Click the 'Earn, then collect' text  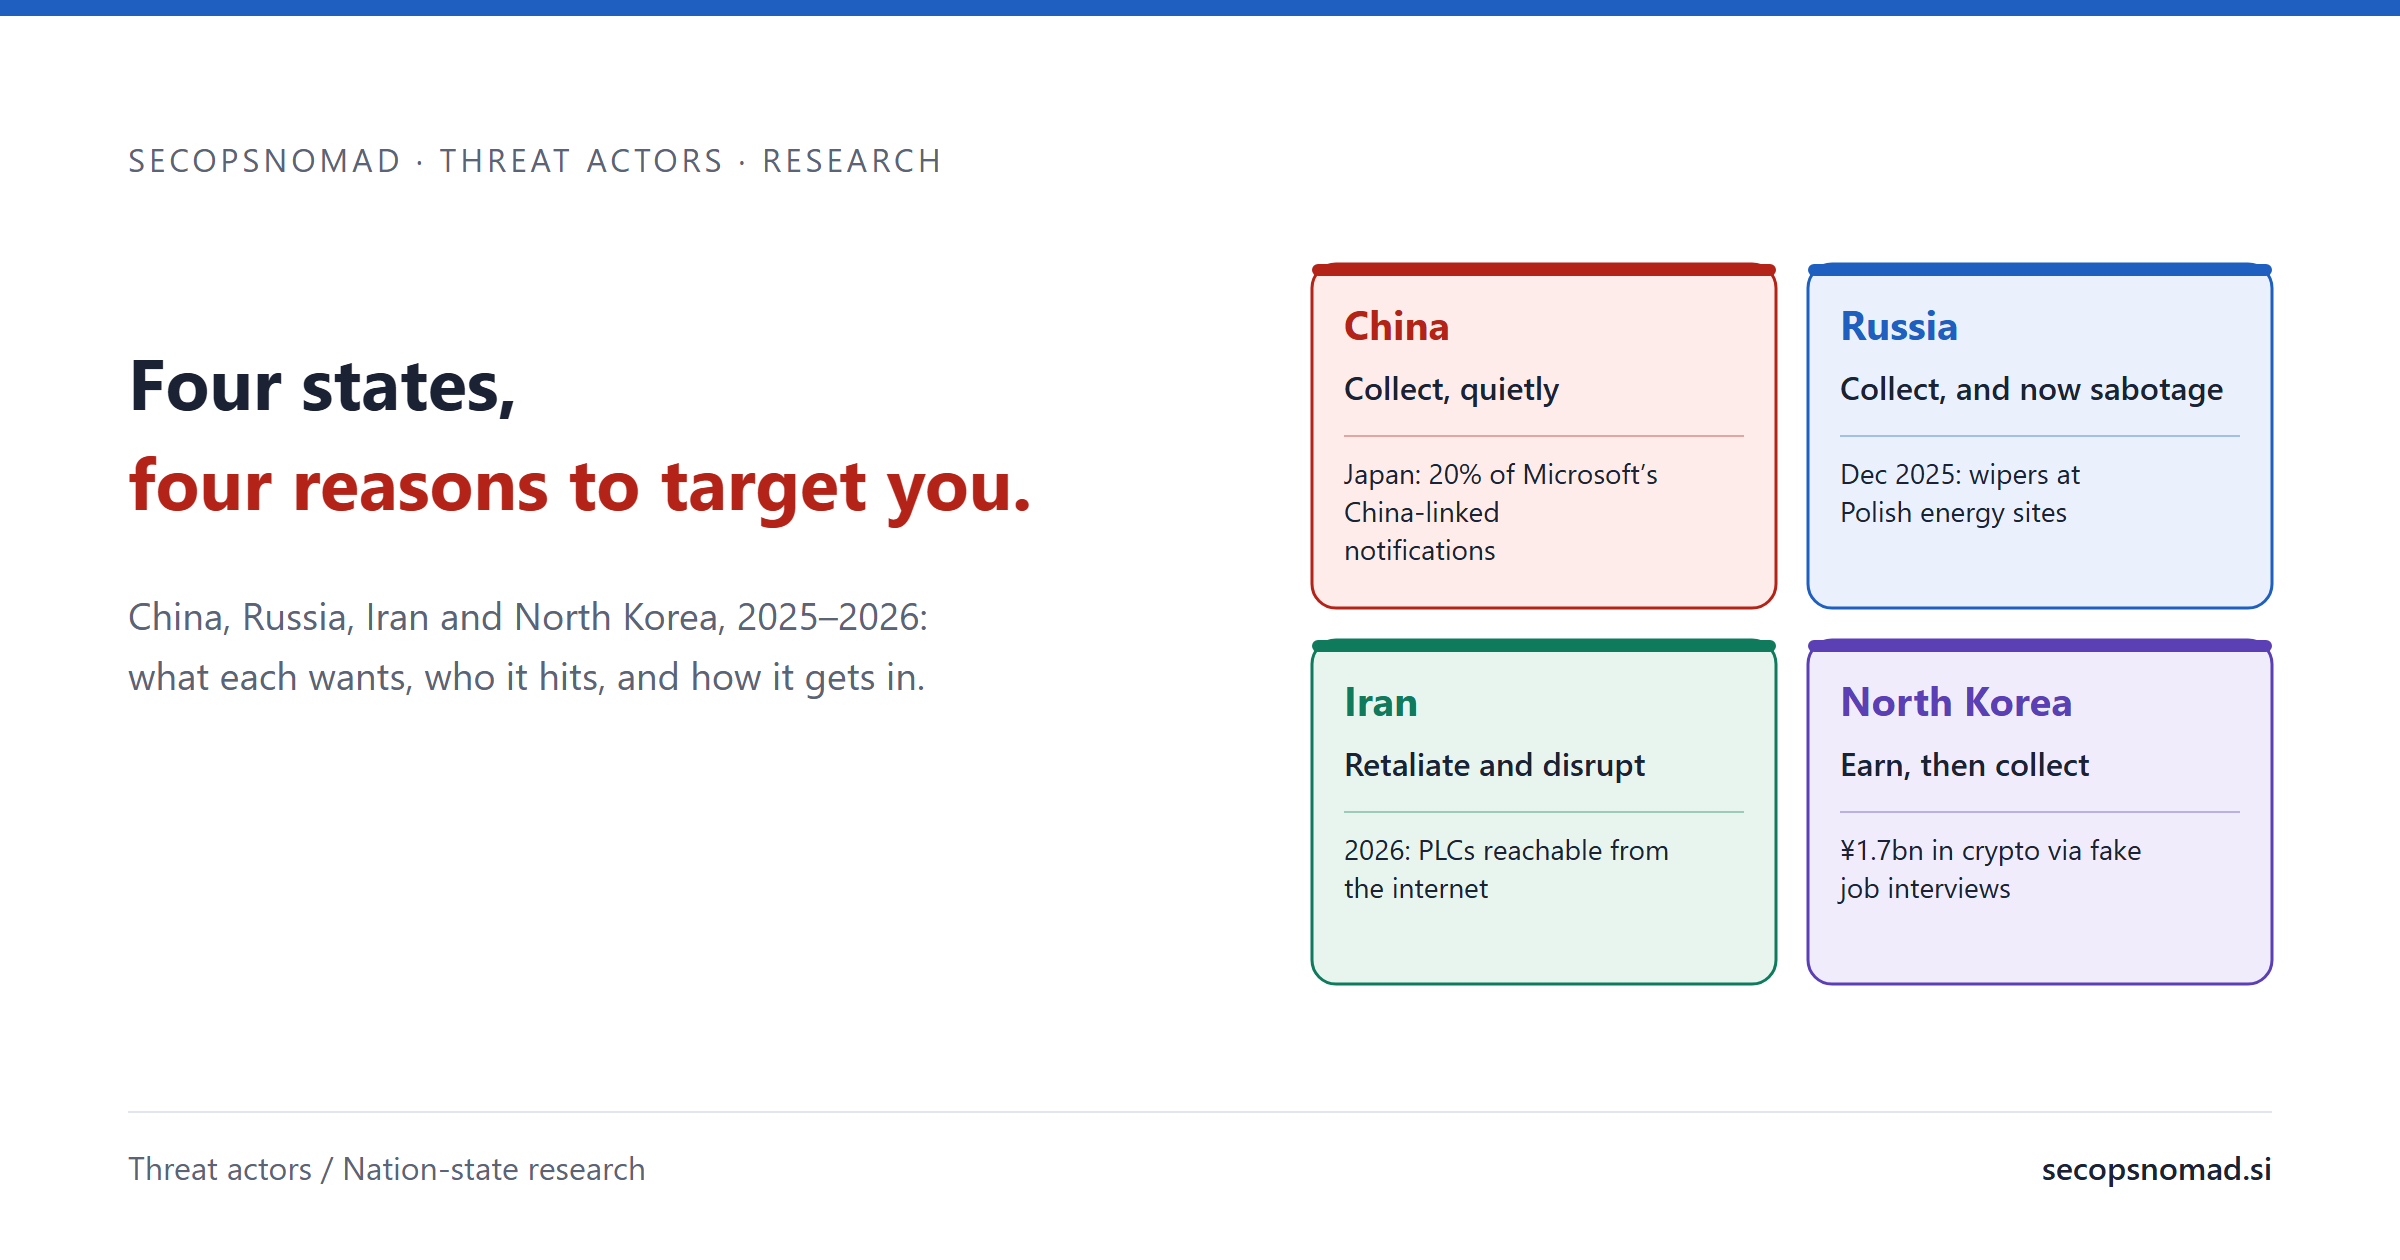tap(1964, 765)
